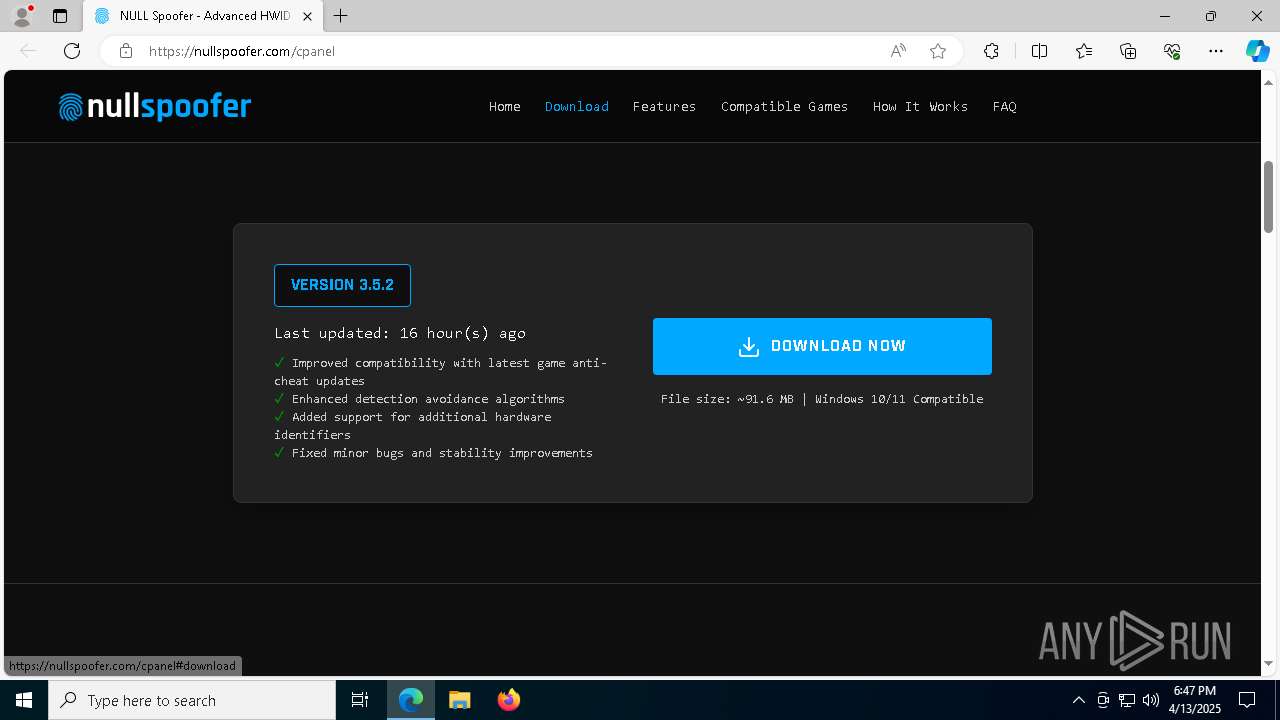Screen dimensions: 1280x720
Task: Open the tab actions menu icon
Action: click(60, 16)
